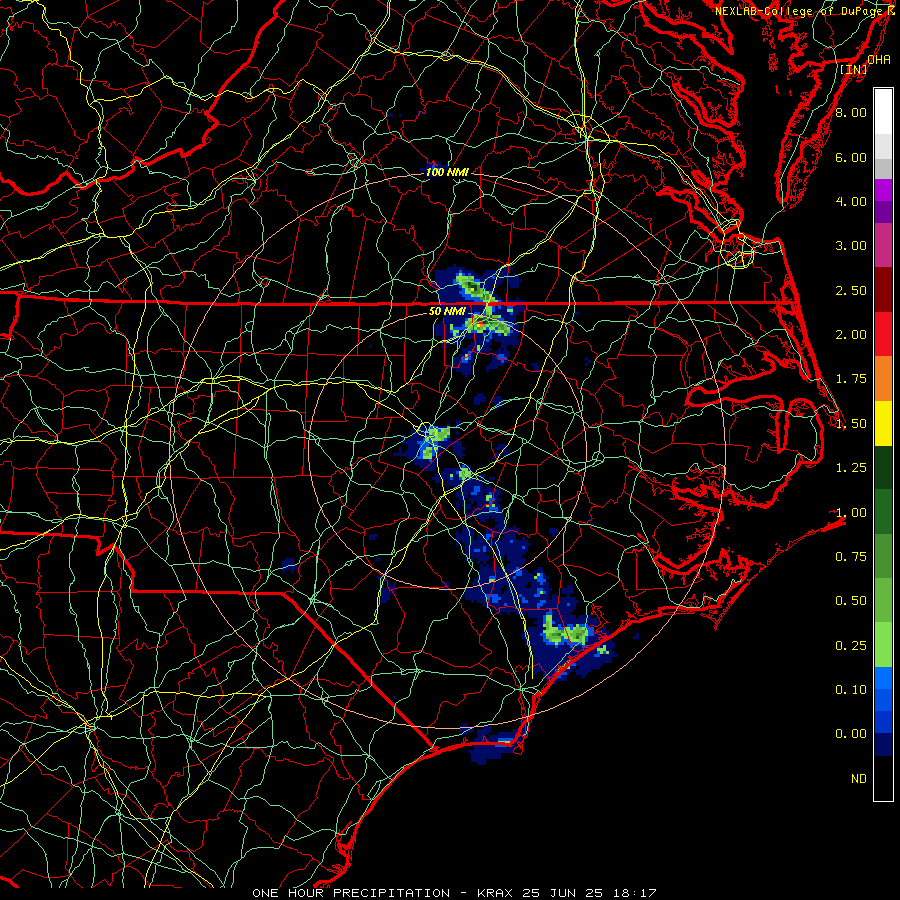Viewport: 900px width, 900px height.
Task: Click the 0.75 legend value label
Action: point(851,557)
